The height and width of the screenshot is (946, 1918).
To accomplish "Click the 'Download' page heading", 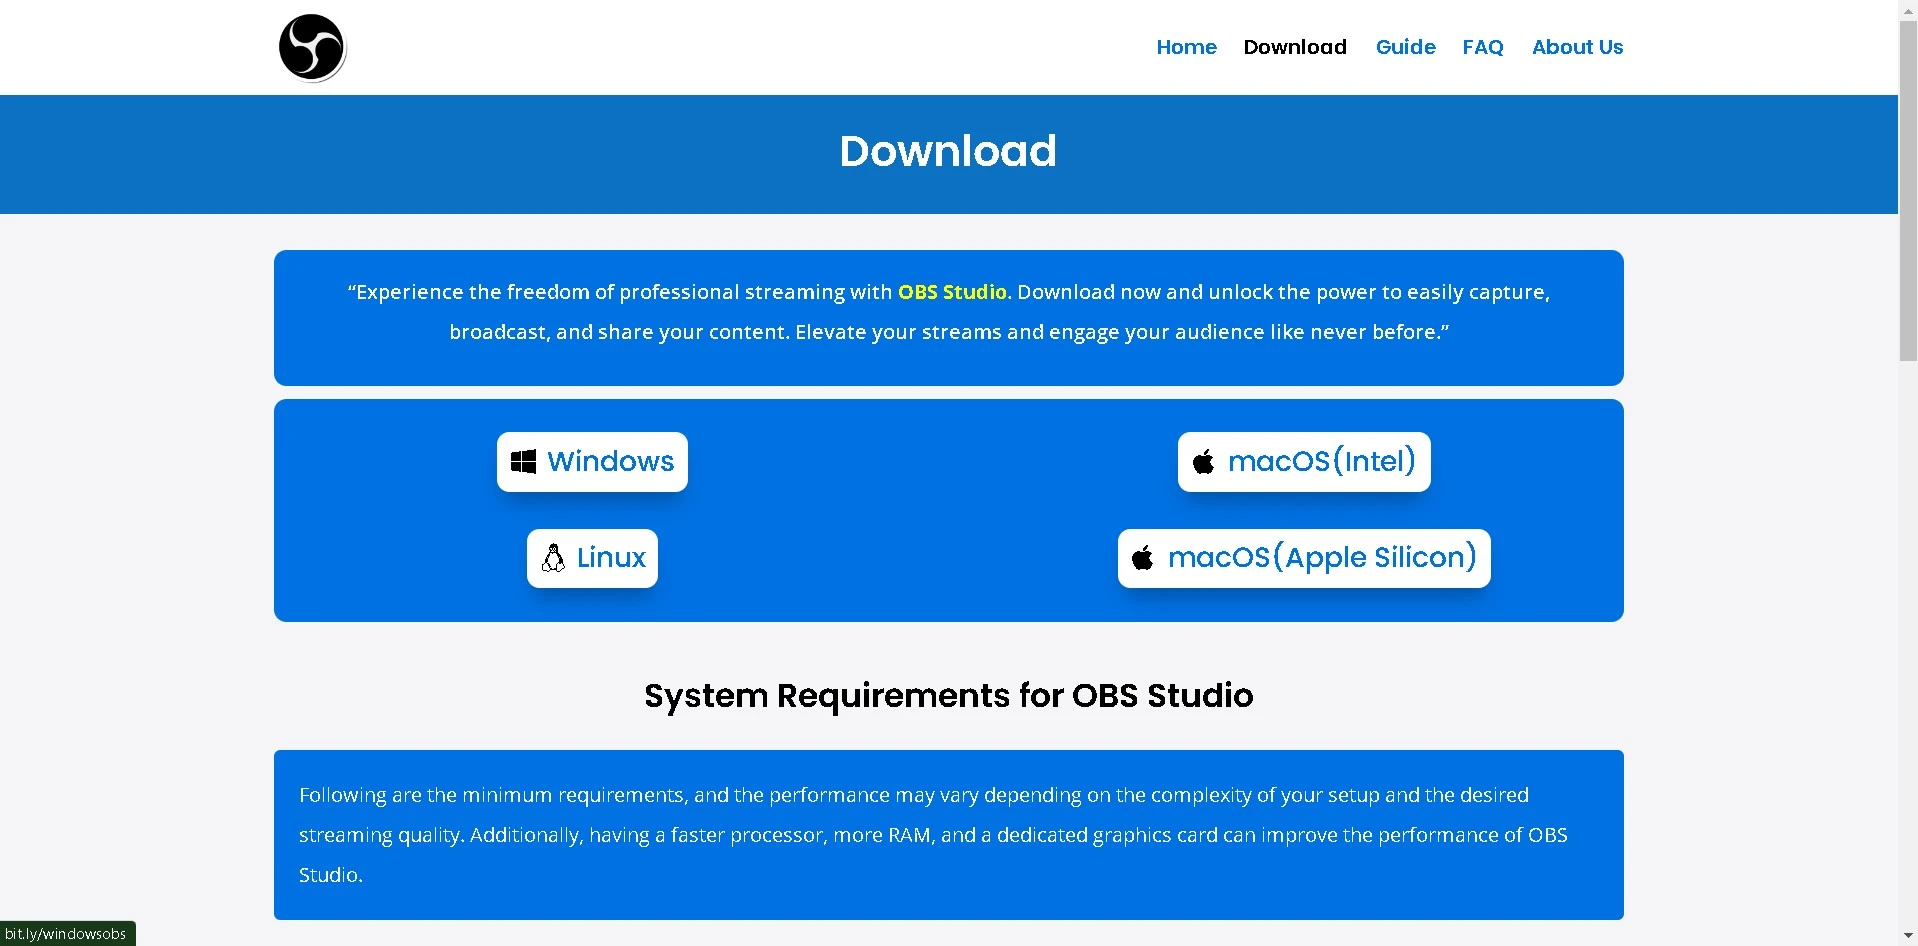I will [948, 151].
